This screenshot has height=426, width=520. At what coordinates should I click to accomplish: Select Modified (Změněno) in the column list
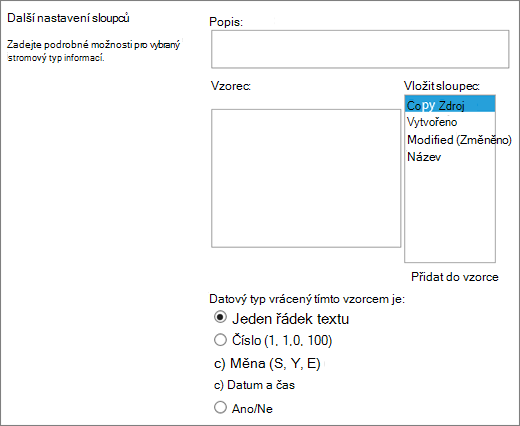pos(459,139)
